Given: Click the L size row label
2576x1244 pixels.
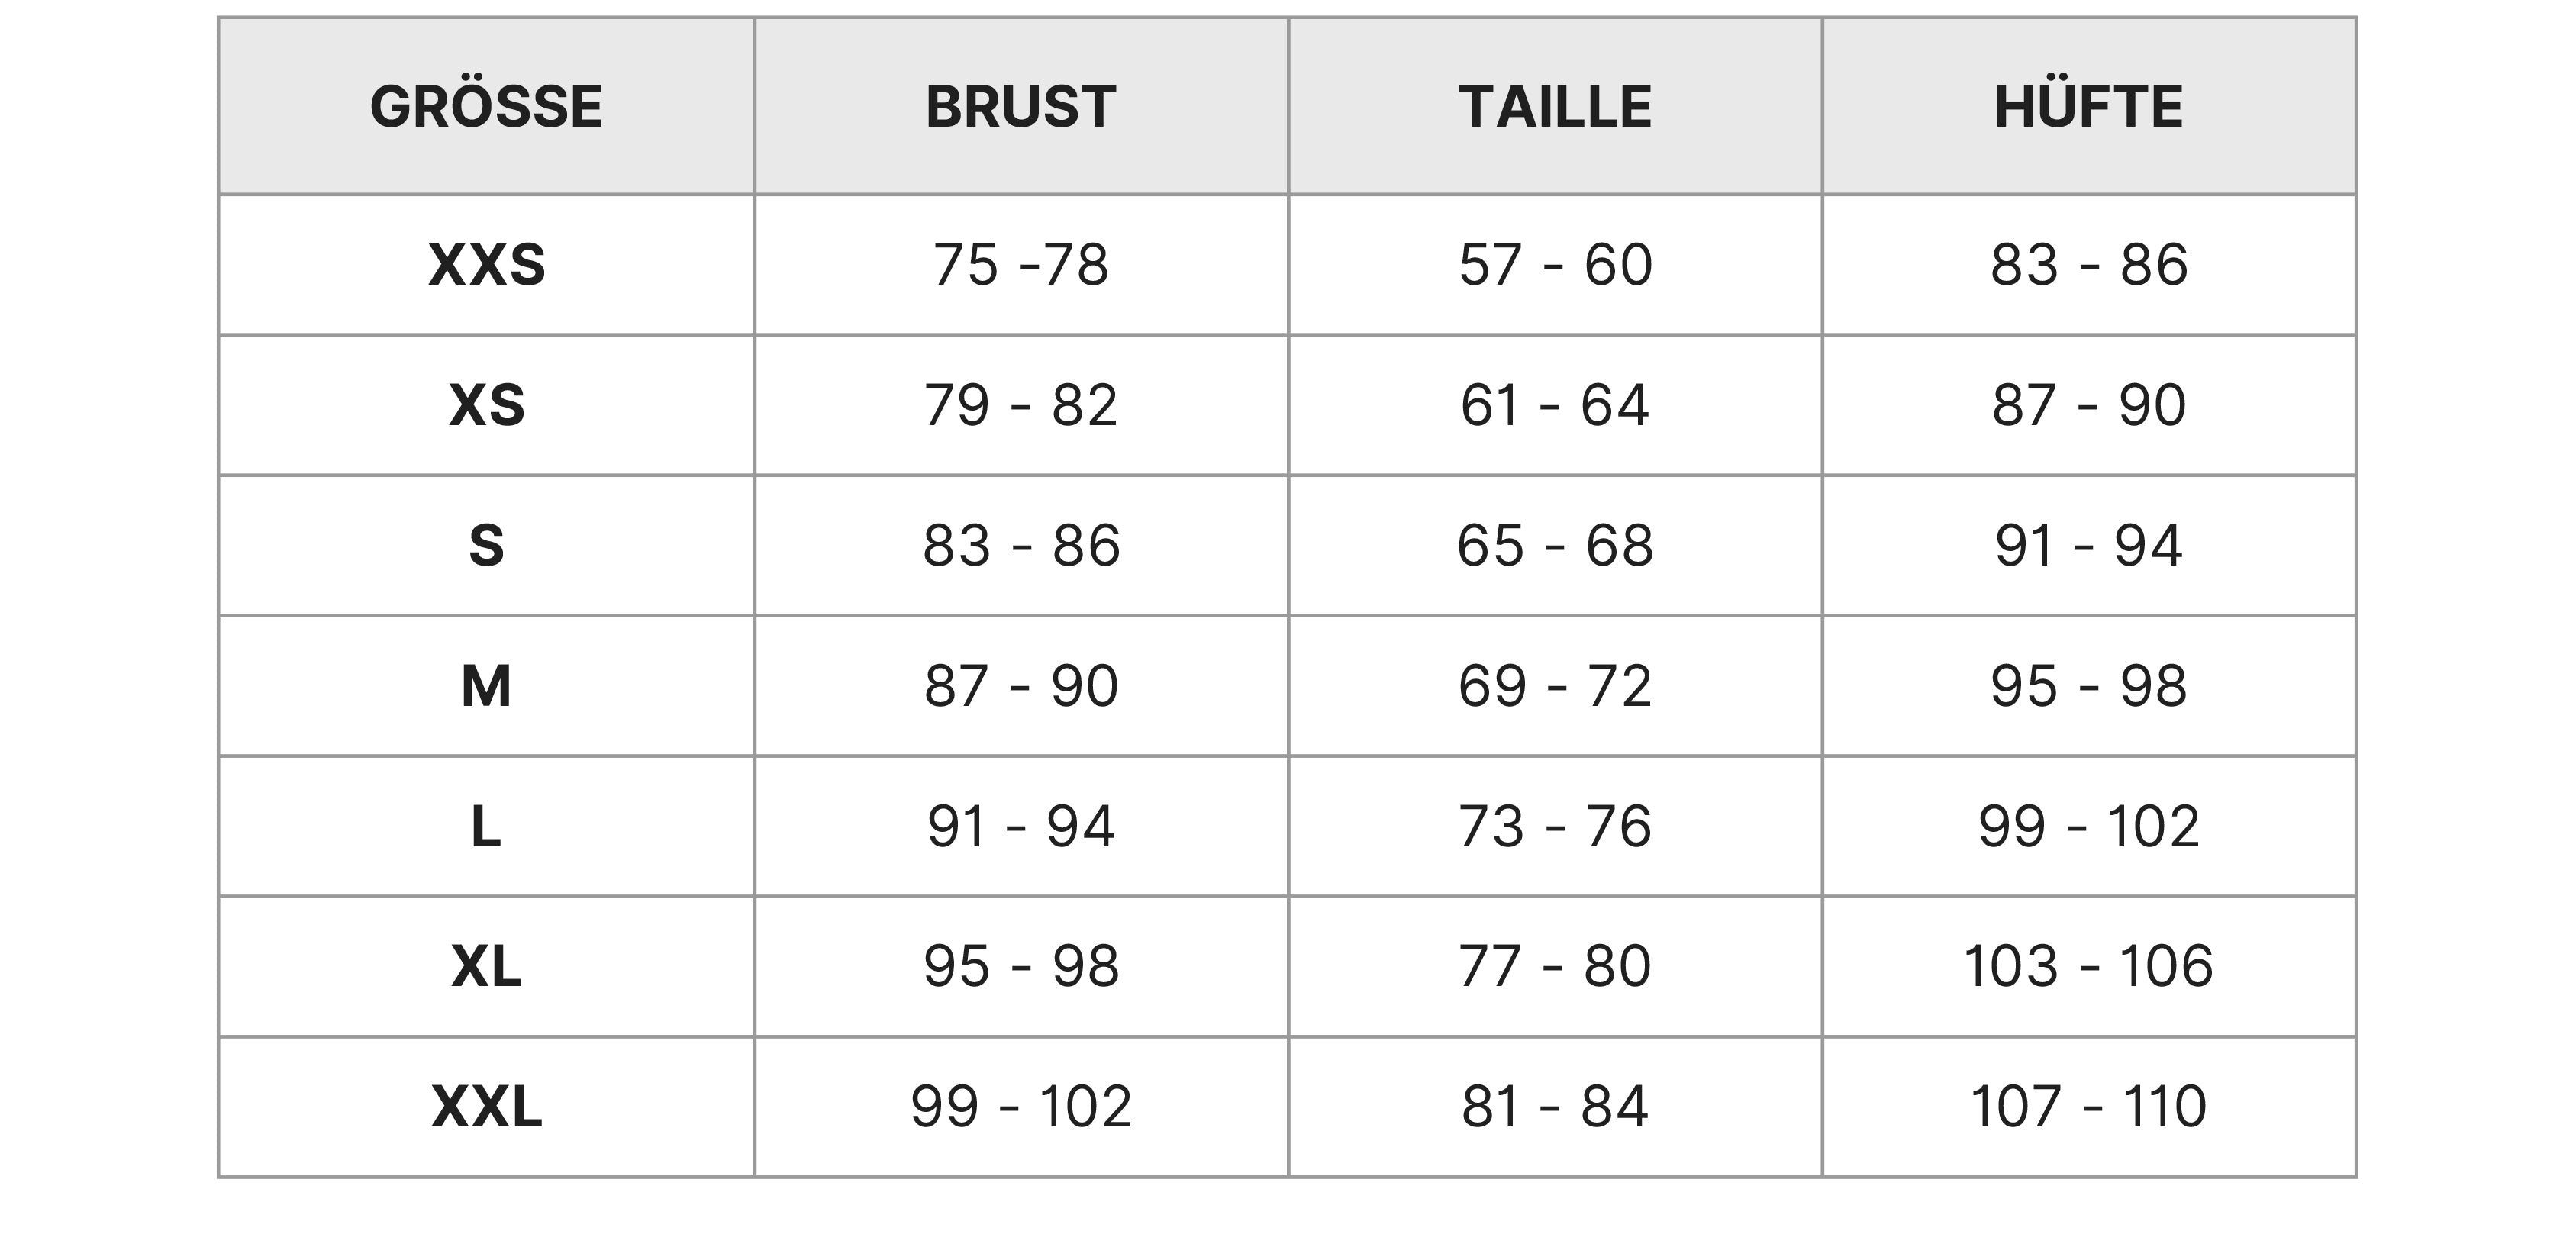Looking at the screenshot, I should (x=486, y=827).
